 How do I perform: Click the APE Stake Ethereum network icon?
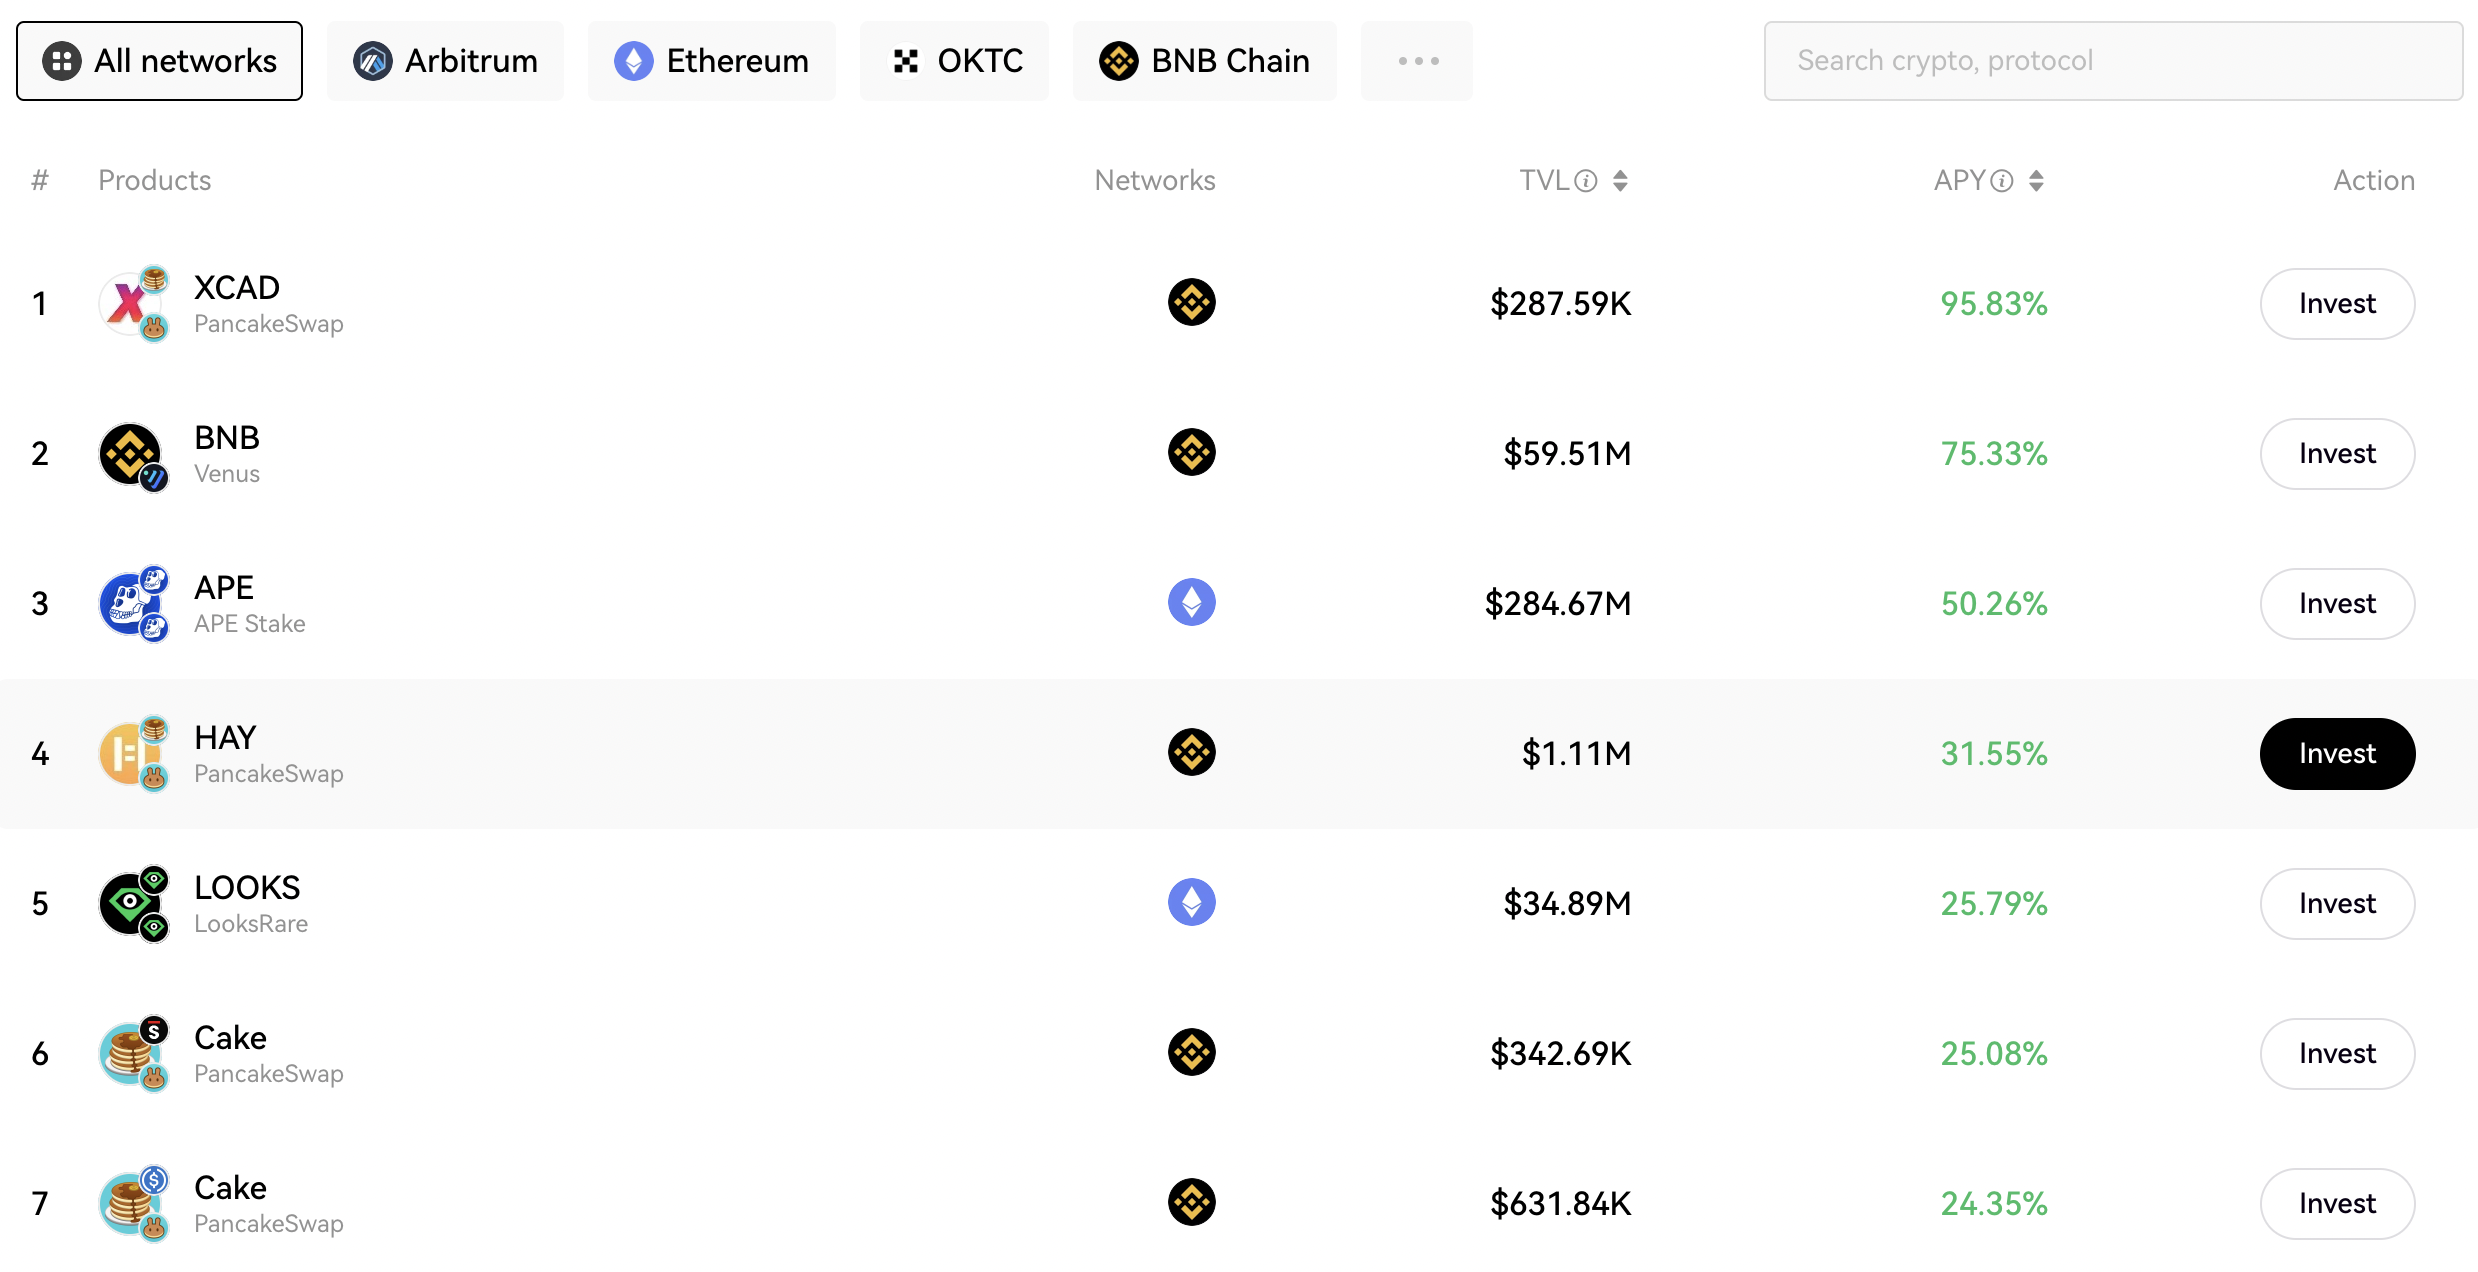(1192, 602)
